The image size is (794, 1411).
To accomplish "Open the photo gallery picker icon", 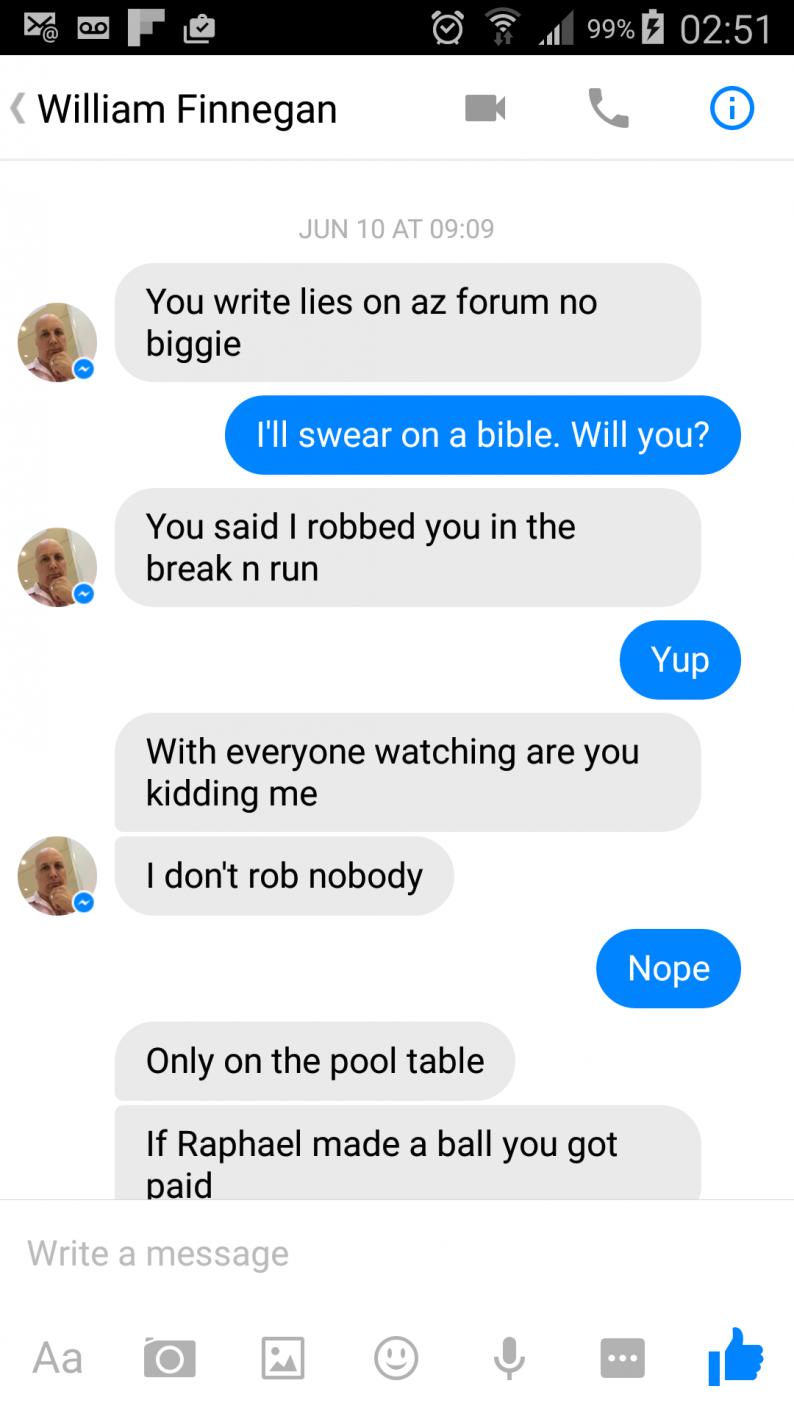I will pos(283,1358).
